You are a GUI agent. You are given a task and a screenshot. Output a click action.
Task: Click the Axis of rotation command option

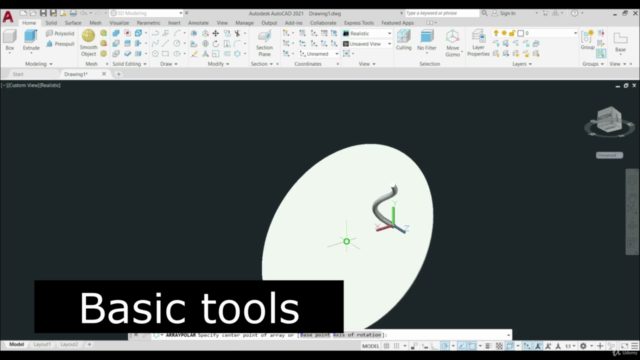point(357,335)
